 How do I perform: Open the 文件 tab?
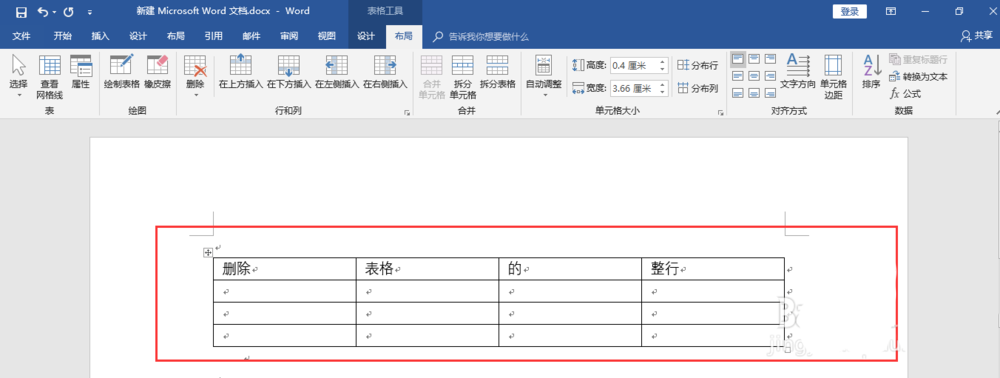click(22, 36)
